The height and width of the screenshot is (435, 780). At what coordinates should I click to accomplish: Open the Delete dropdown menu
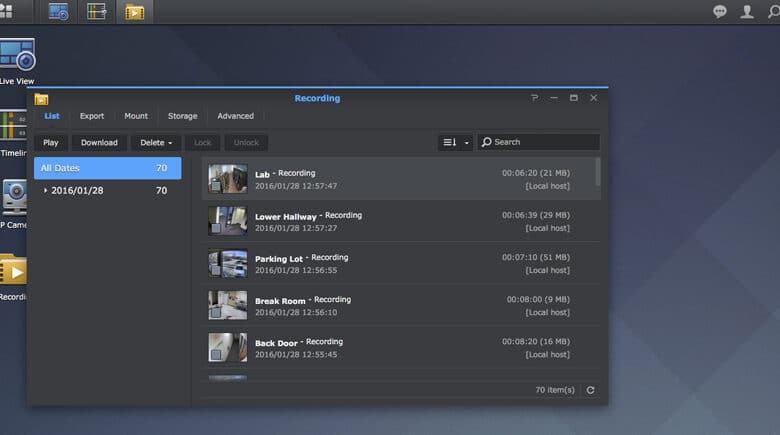click(156, 142)
